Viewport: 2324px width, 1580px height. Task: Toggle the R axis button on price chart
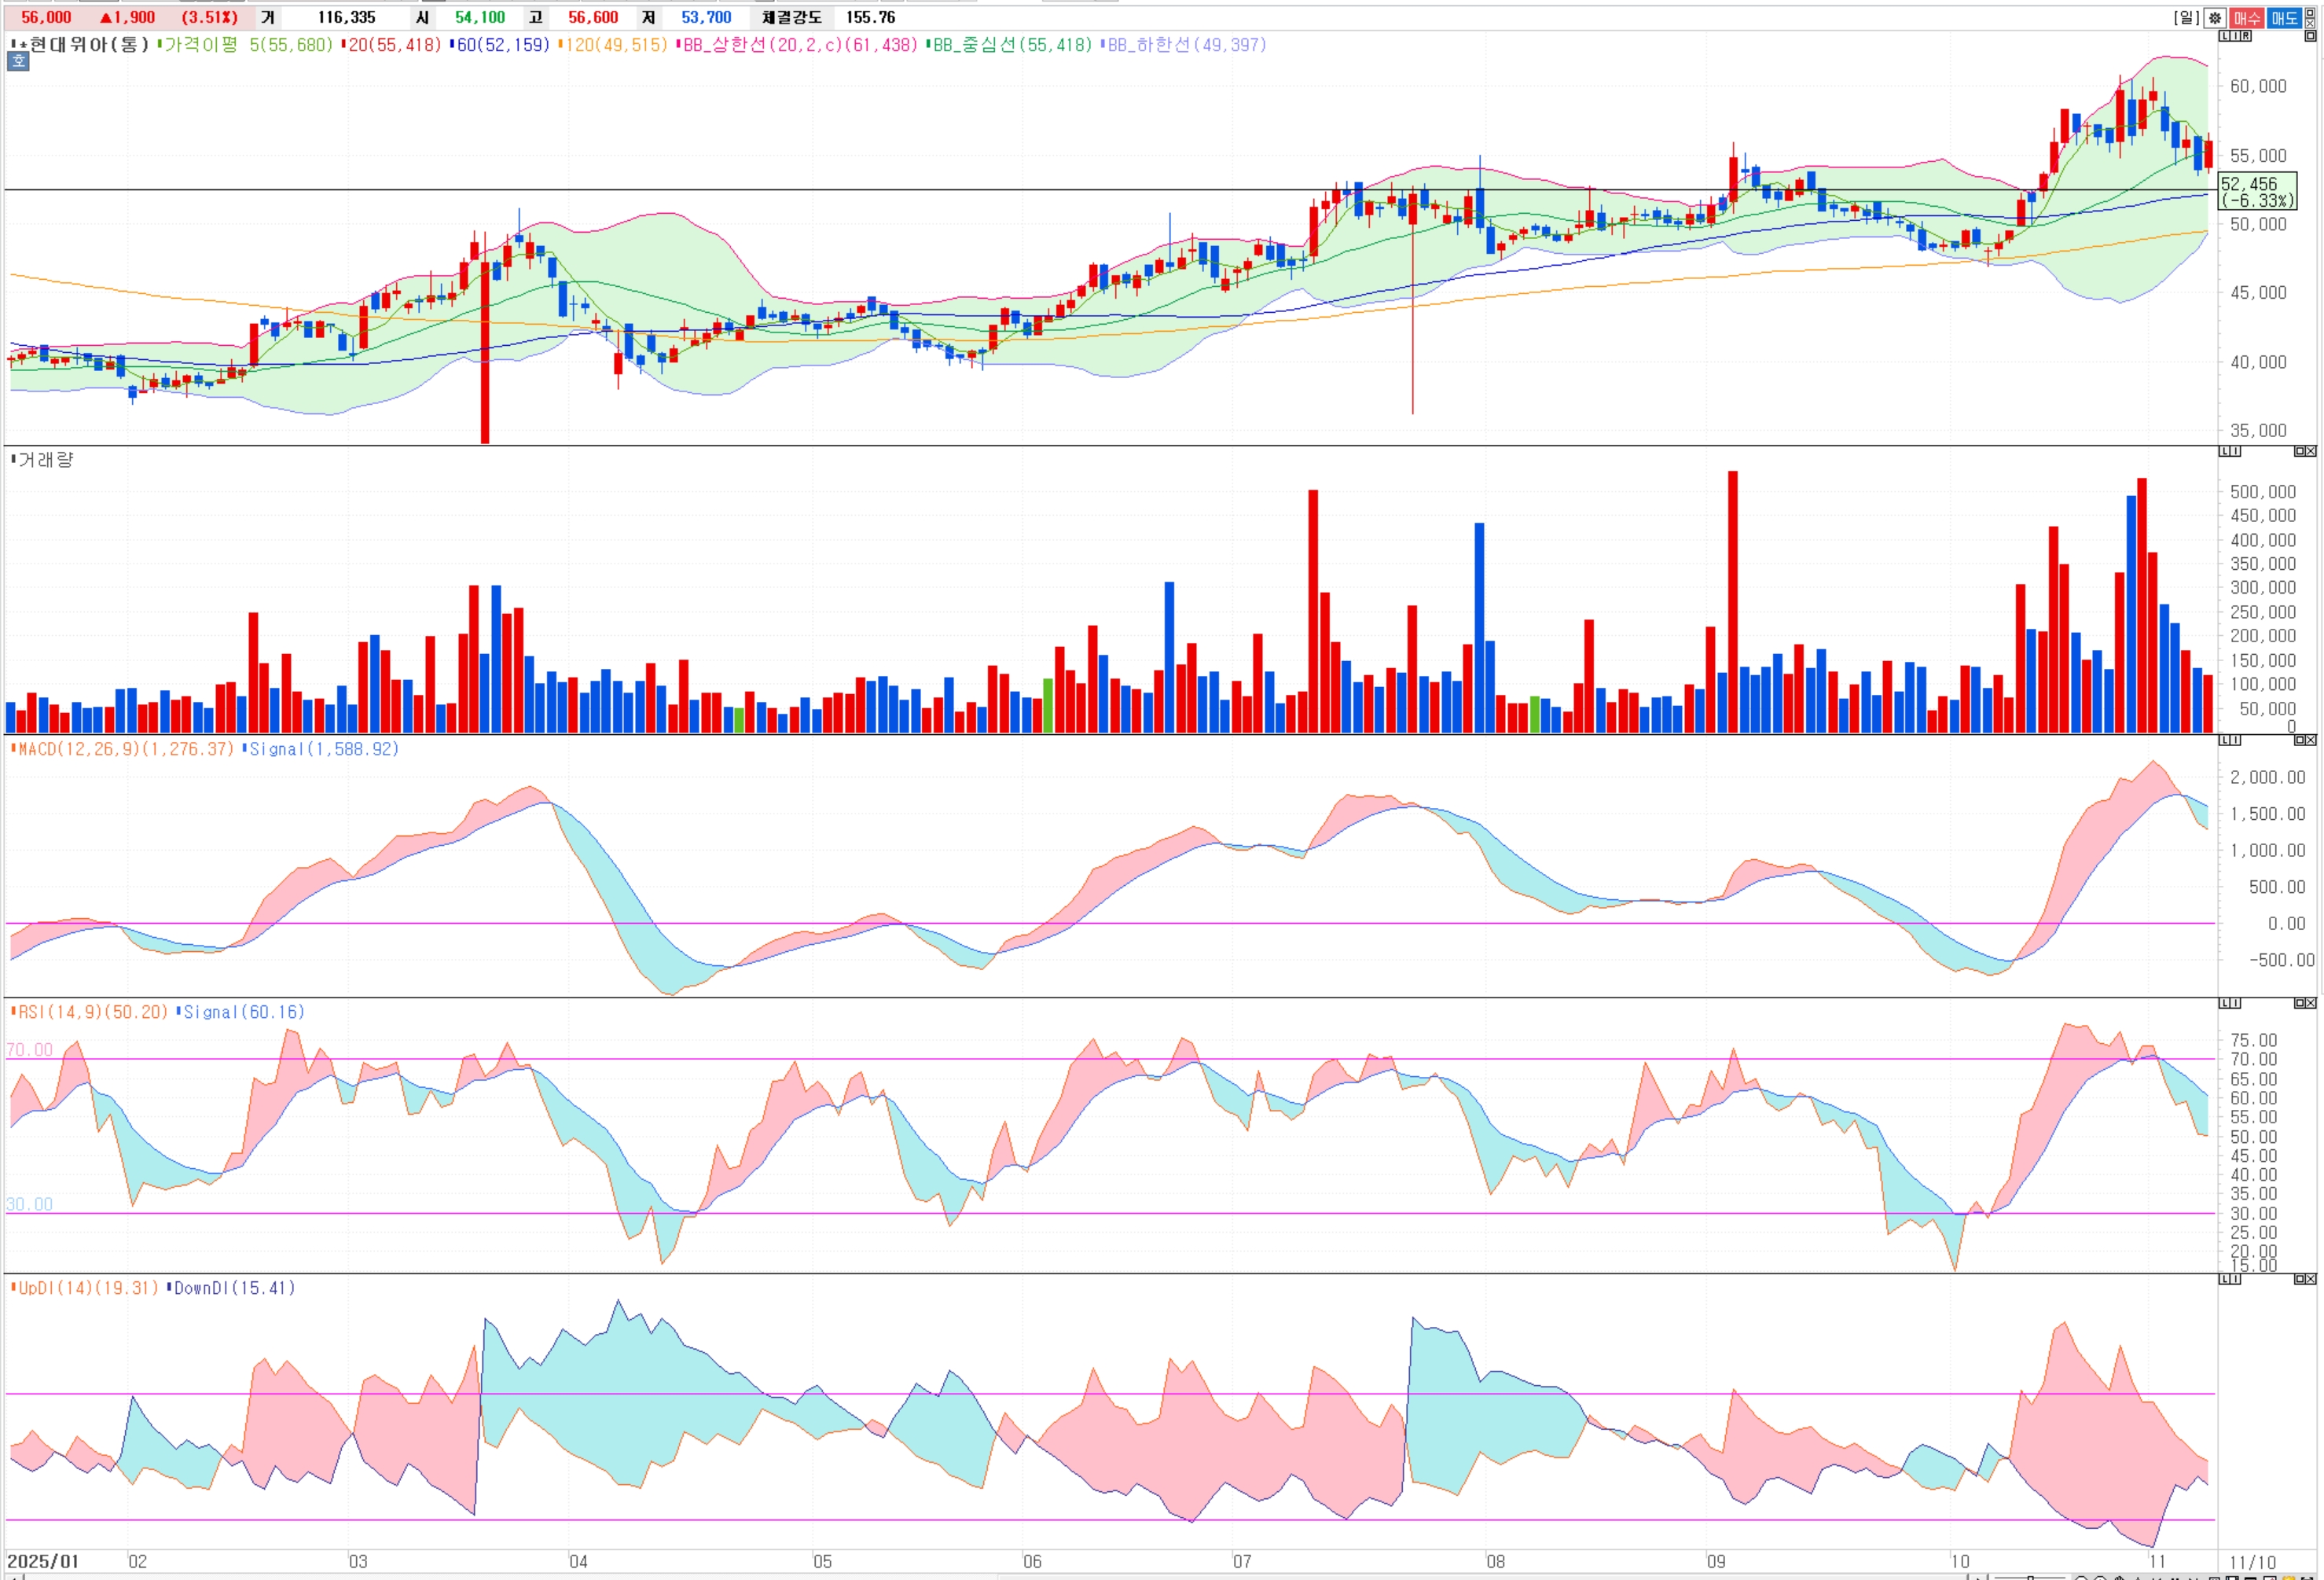tap(2246, 36)
